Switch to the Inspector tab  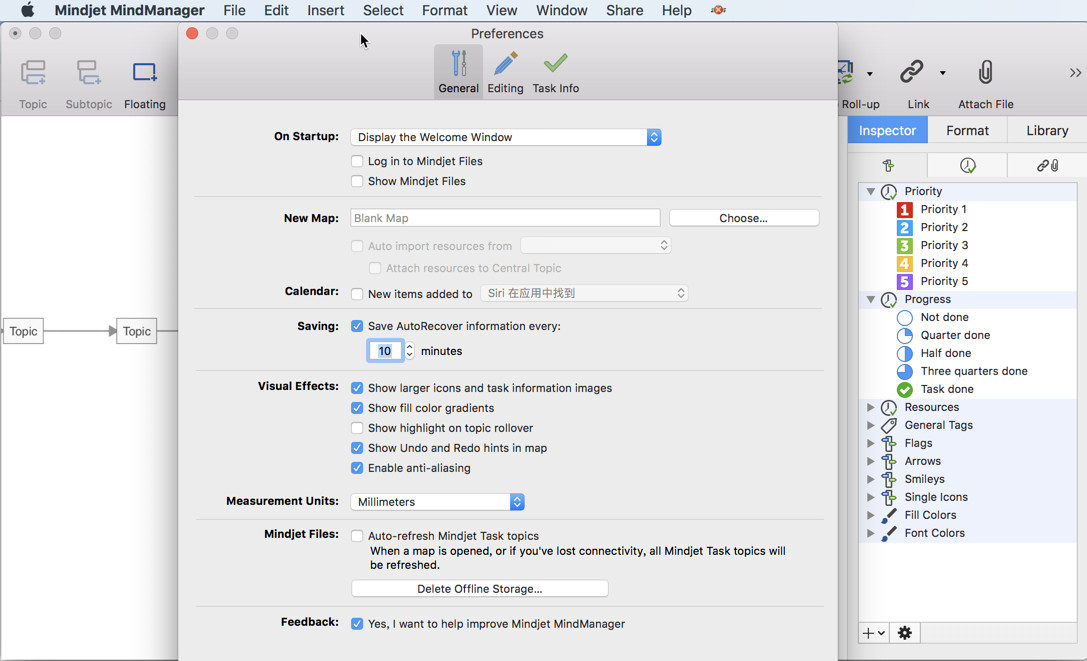(x=887, y=130)
